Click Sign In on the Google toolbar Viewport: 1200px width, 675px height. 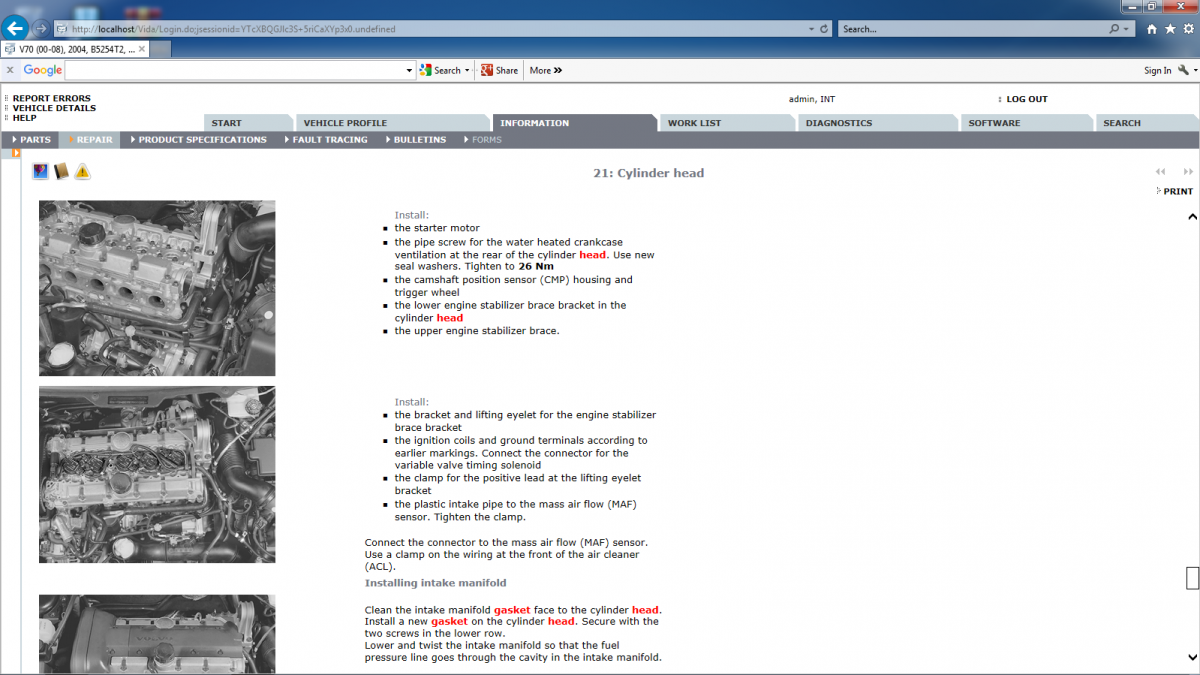coord(1158,70)
